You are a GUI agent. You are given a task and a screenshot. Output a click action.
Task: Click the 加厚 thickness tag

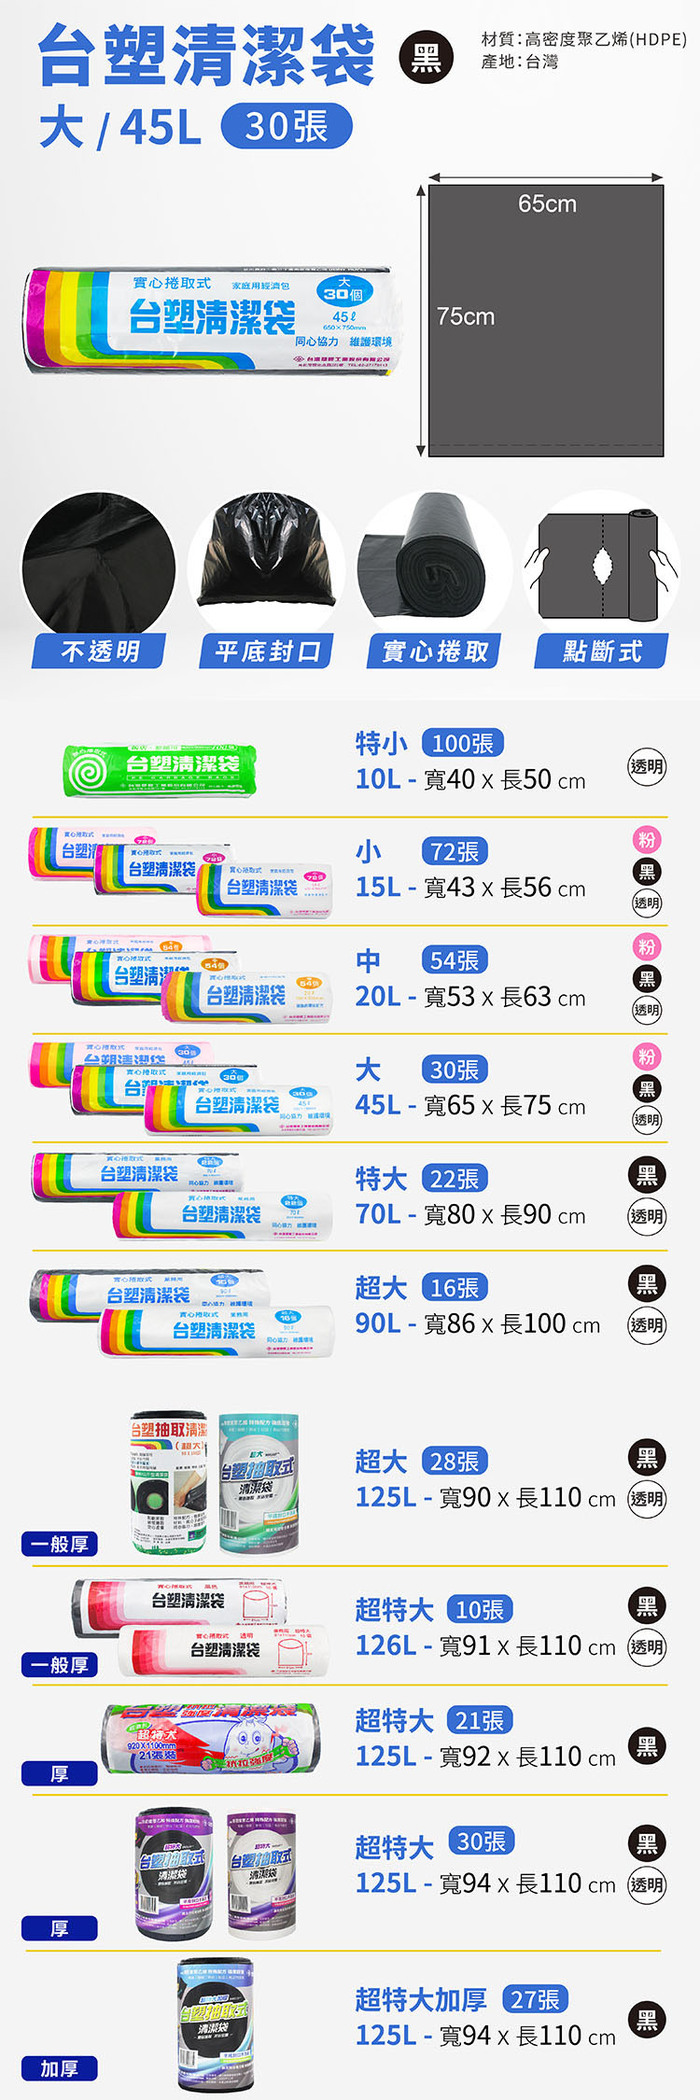pos(59,2068)
